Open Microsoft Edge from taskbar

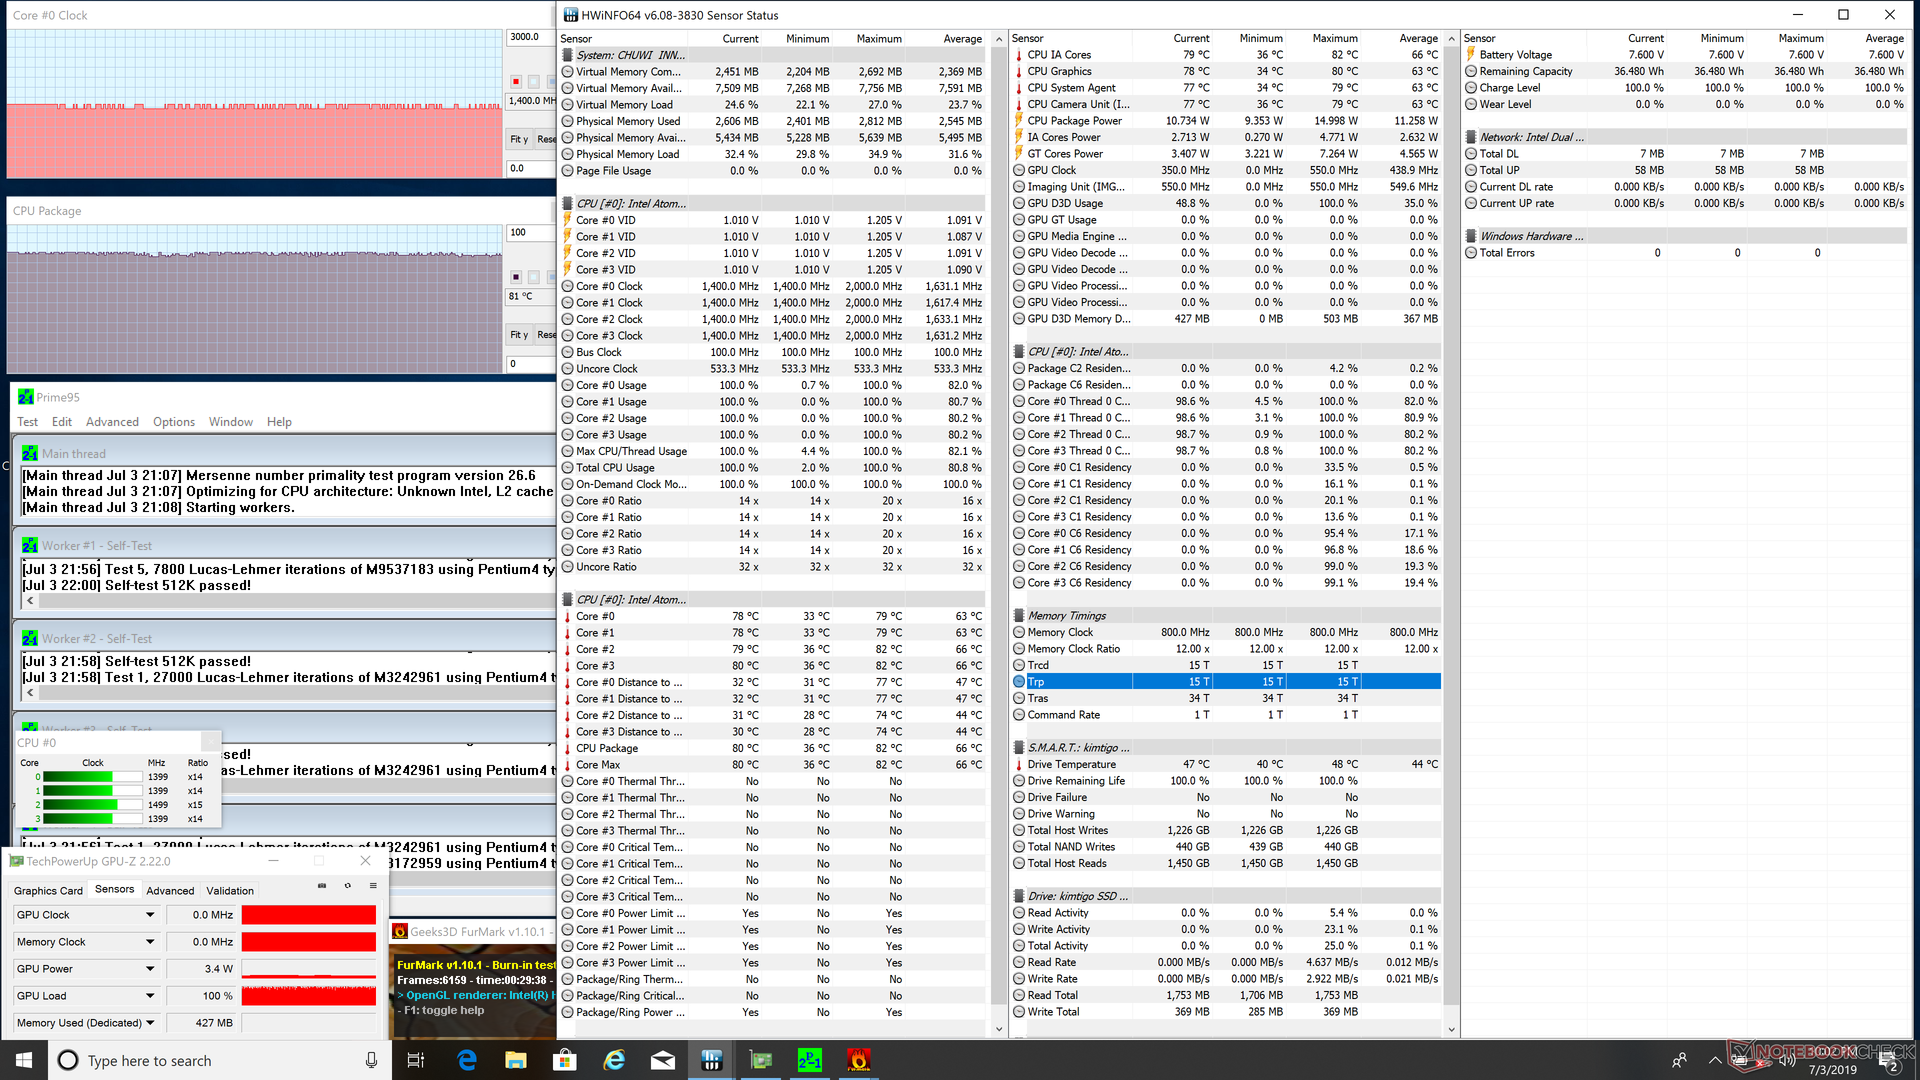pos(467,1060)
